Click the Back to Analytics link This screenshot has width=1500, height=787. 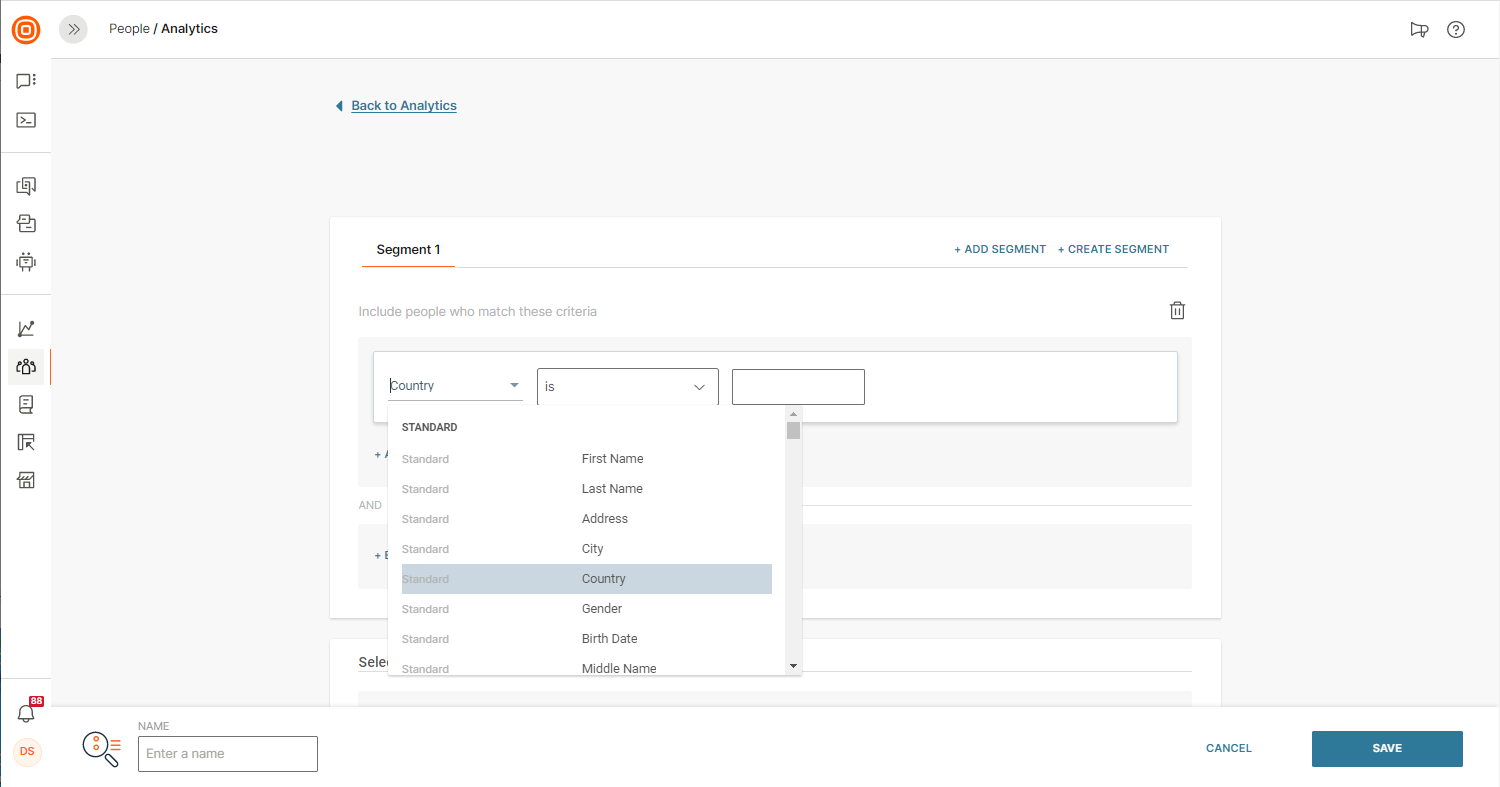(404, 106)
